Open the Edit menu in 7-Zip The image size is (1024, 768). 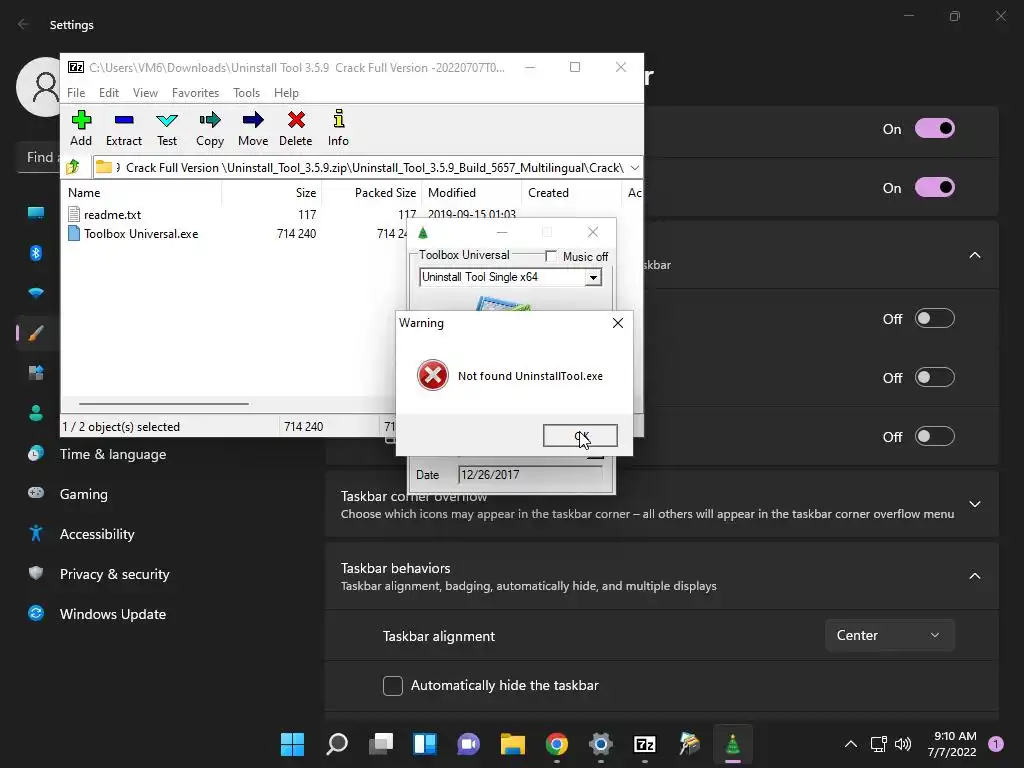108,93
